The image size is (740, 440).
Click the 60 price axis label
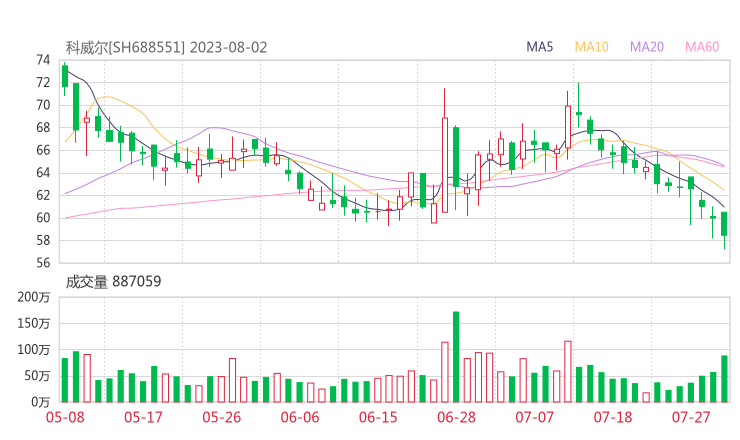(x=43, y=218)
